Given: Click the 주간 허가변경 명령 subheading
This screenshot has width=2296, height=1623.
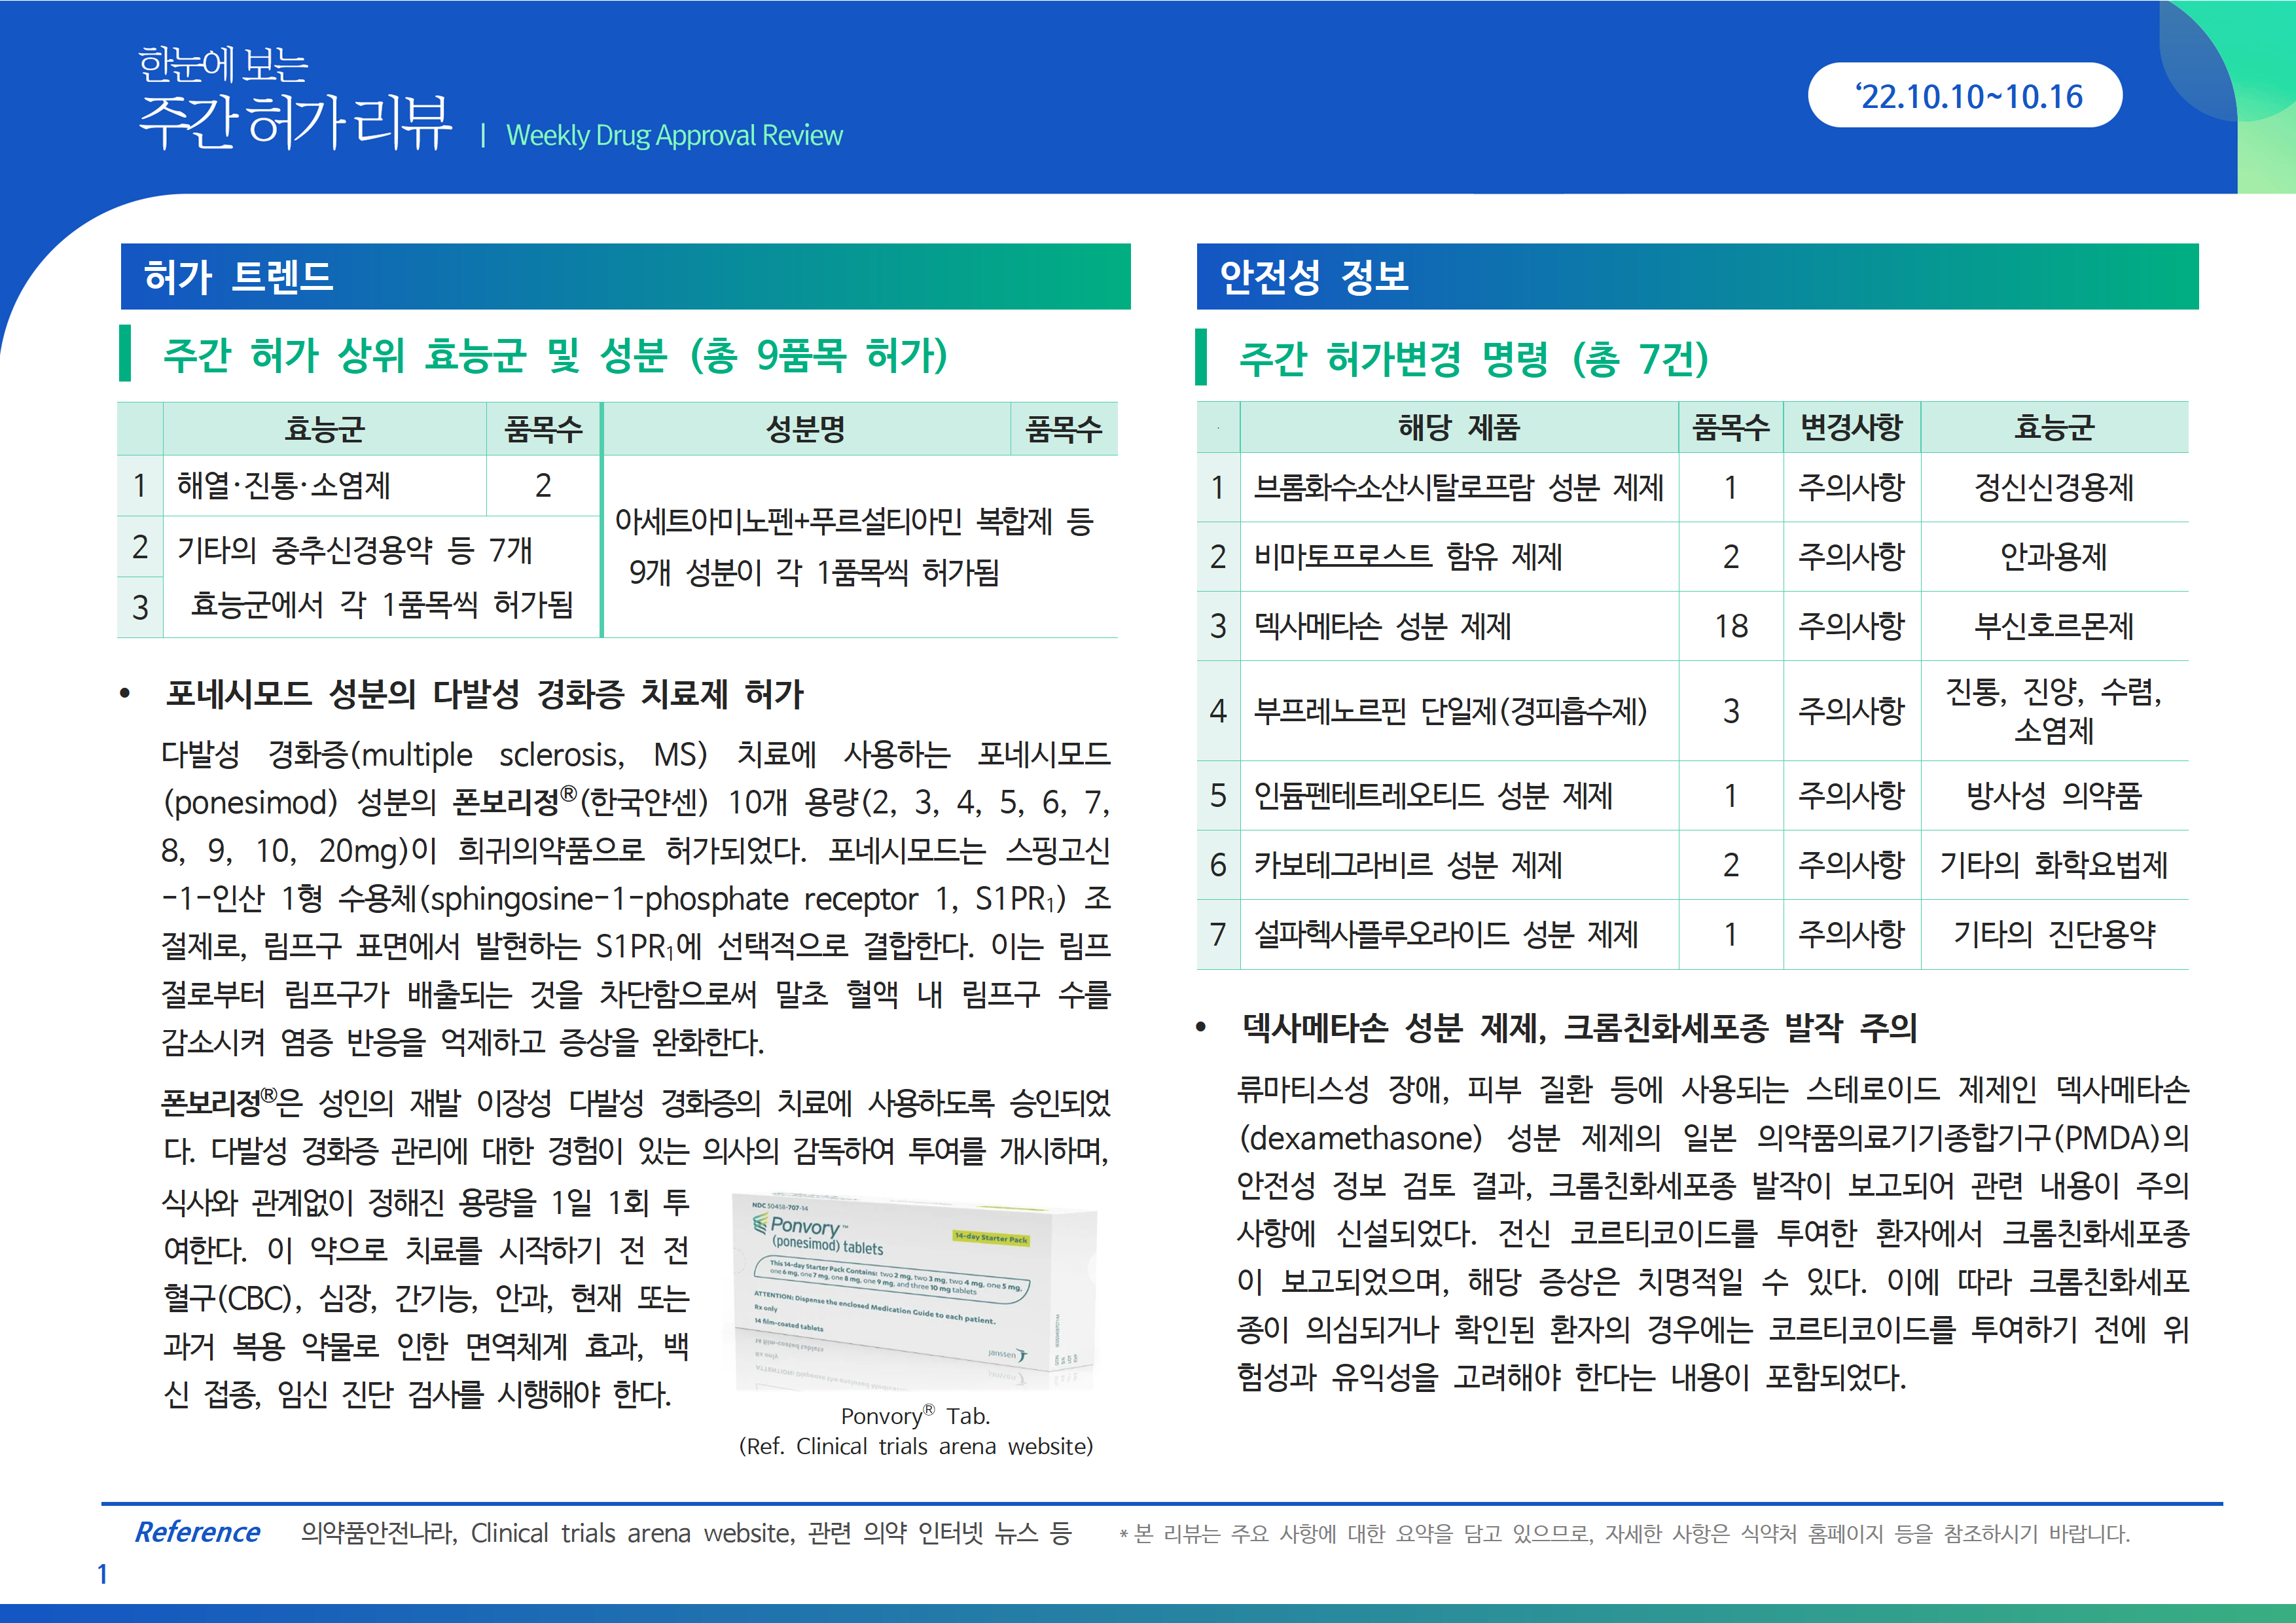Looking at the screenshot, I should 1473,358.
